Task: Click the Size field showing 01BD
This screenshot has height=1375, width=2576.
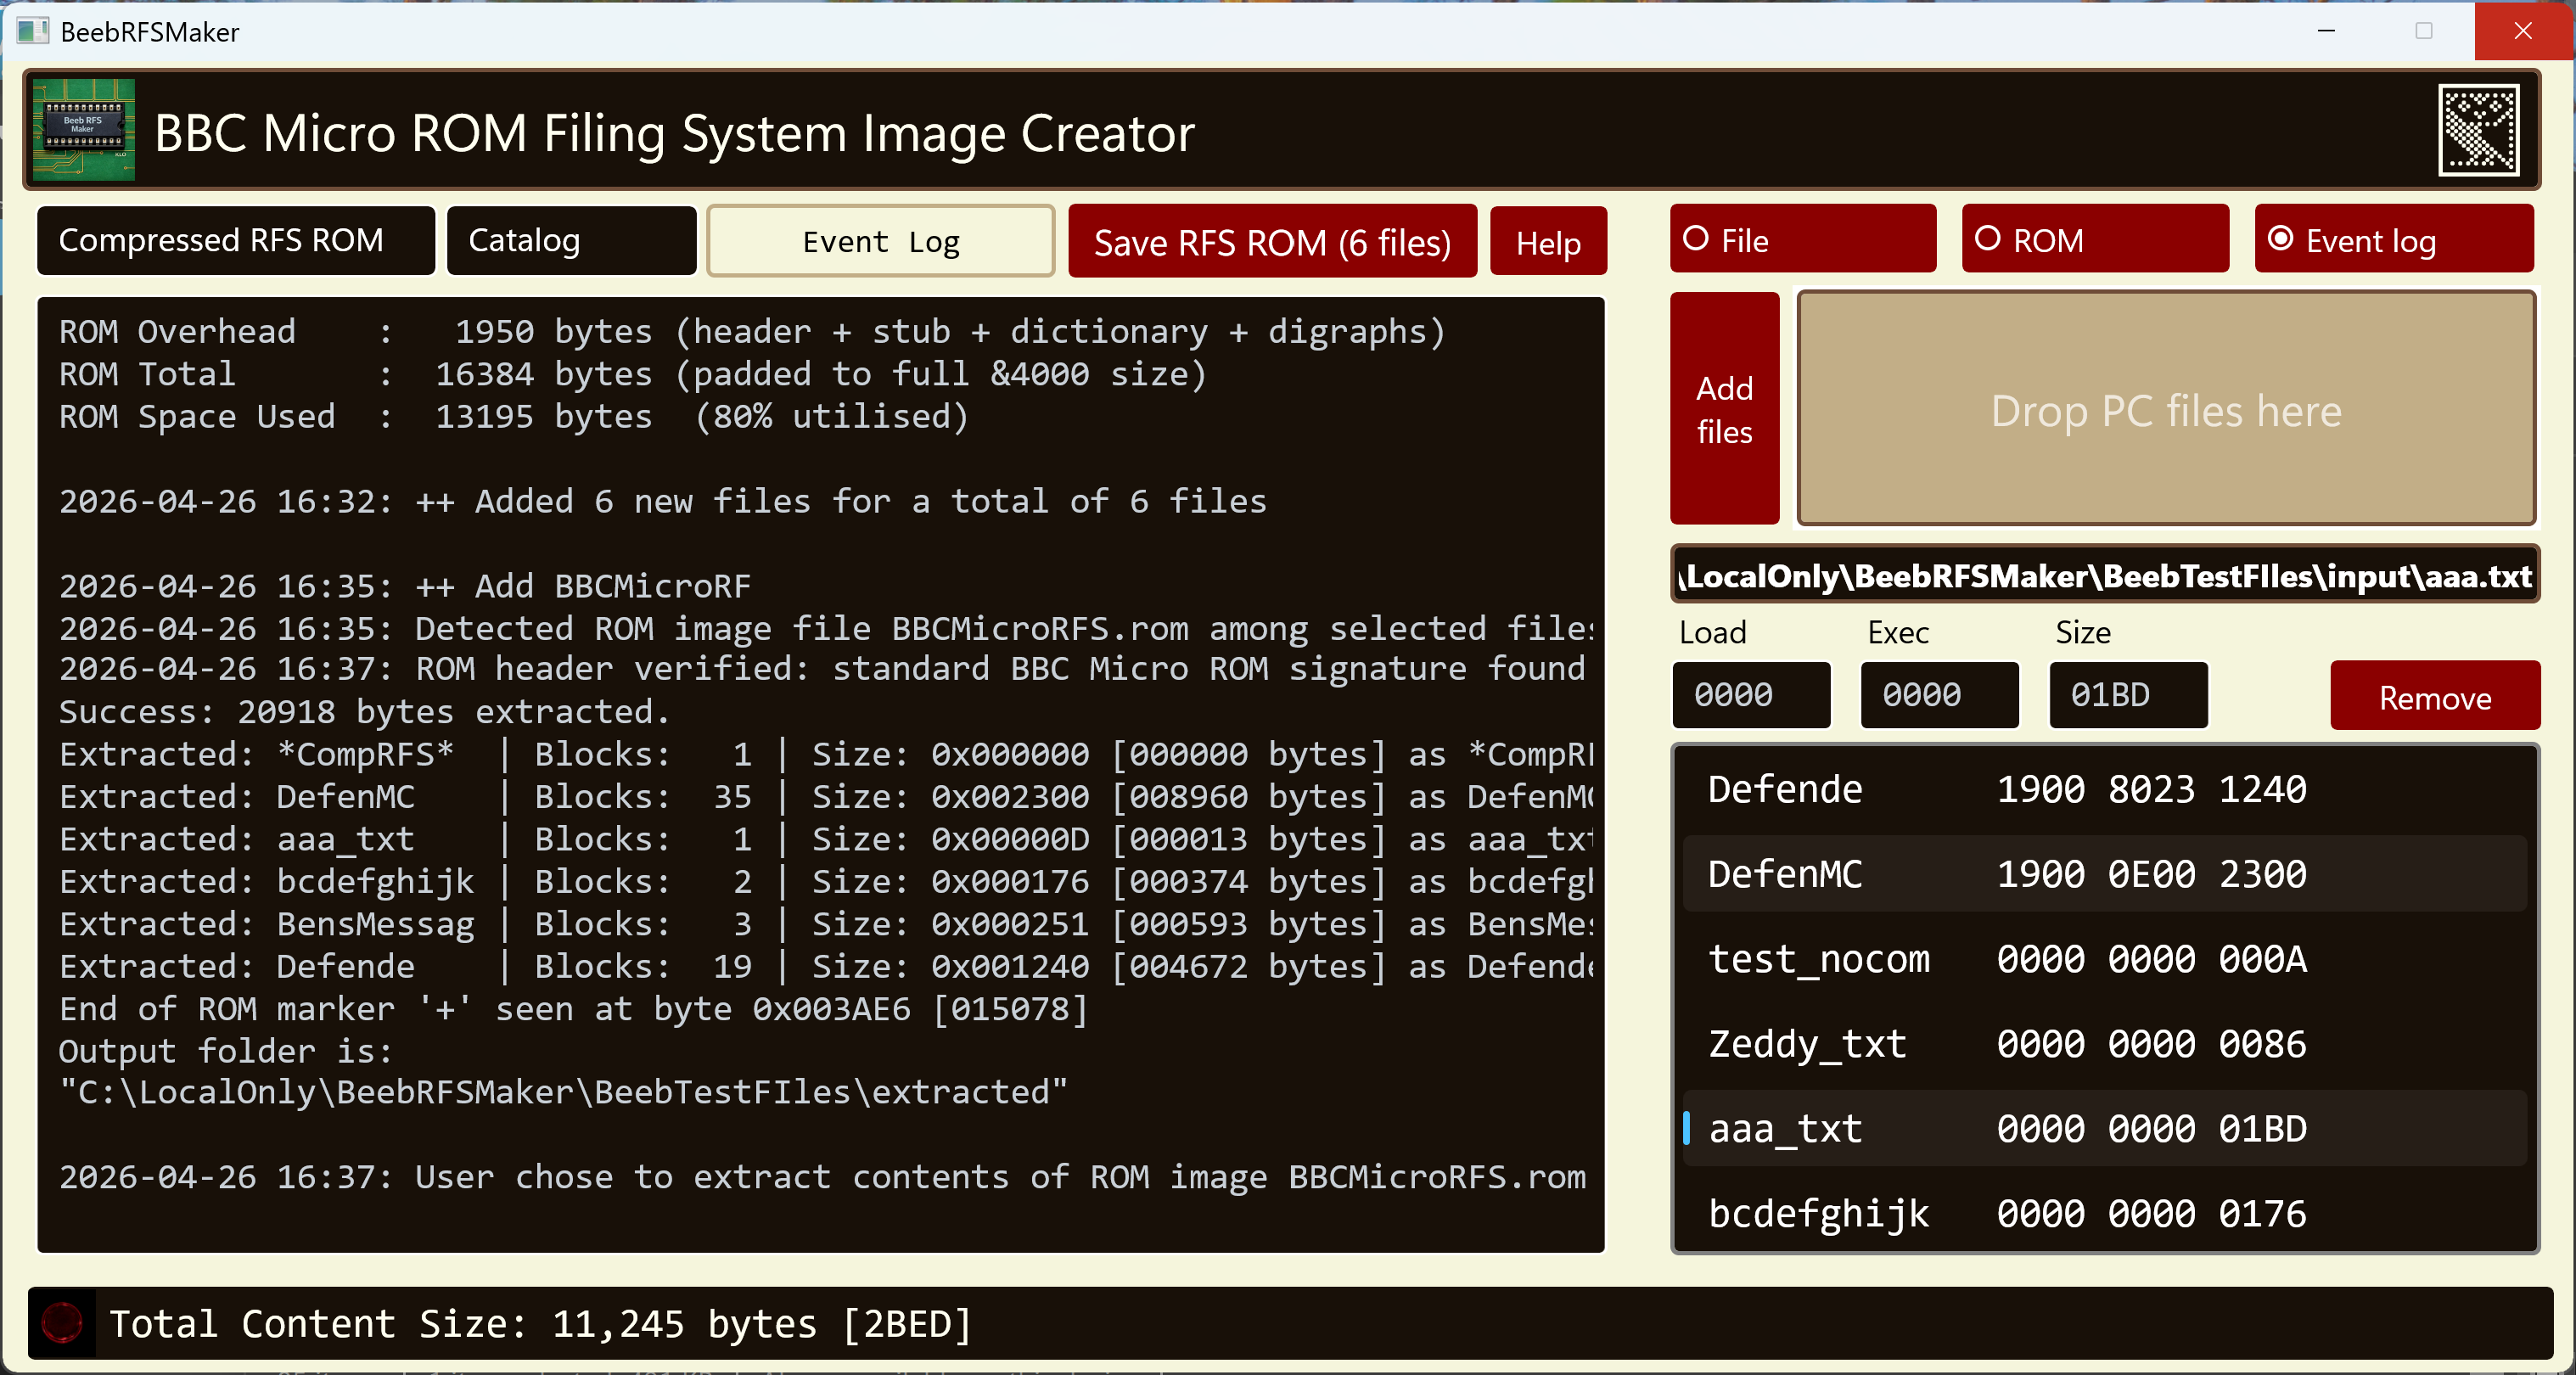Action: click(2127, 695)
